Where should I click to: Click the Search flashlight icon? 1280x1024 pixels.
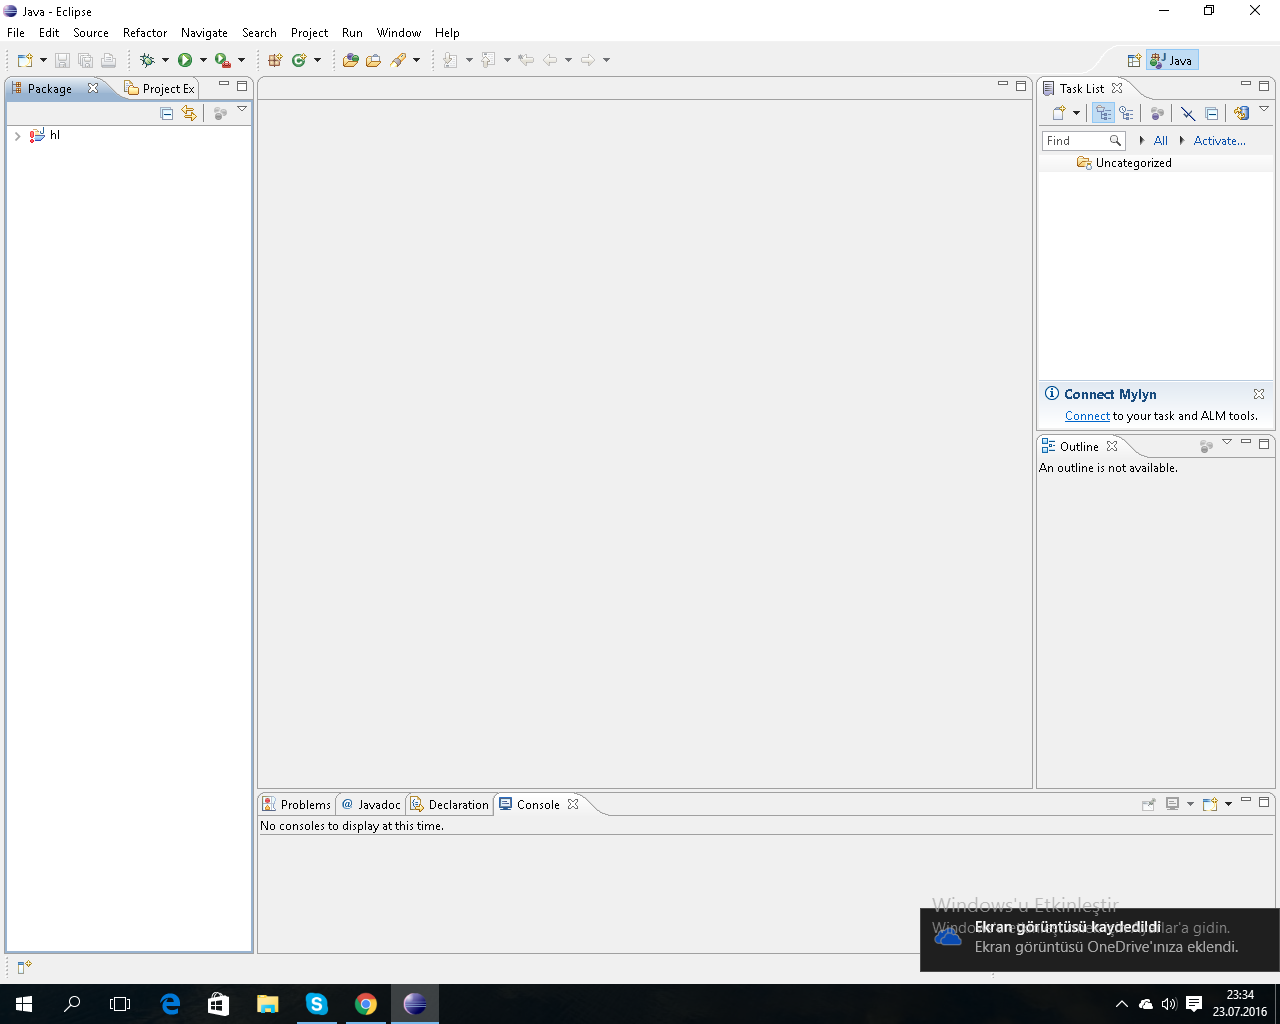pyautogui.click(x=398, y=60)
